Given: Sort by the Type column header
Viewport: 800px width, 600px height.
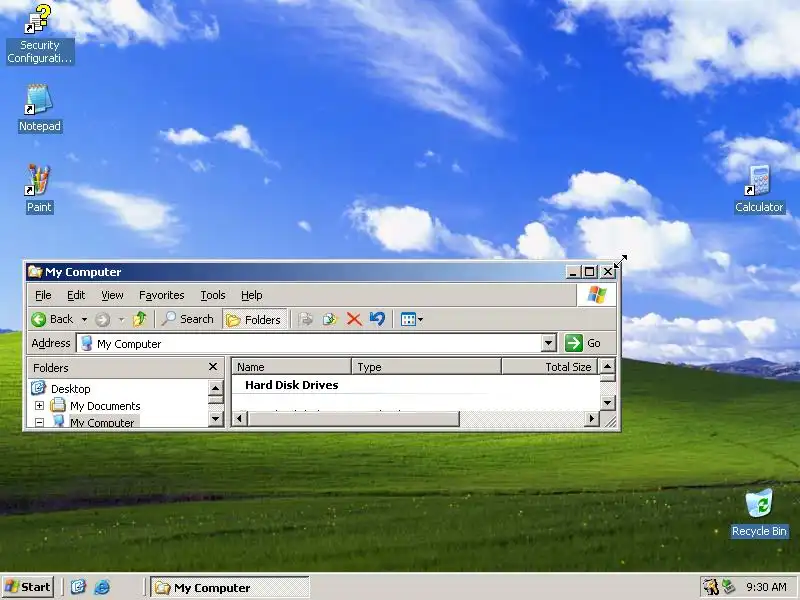Looking at the screenshot, I should tap(426, 367).
